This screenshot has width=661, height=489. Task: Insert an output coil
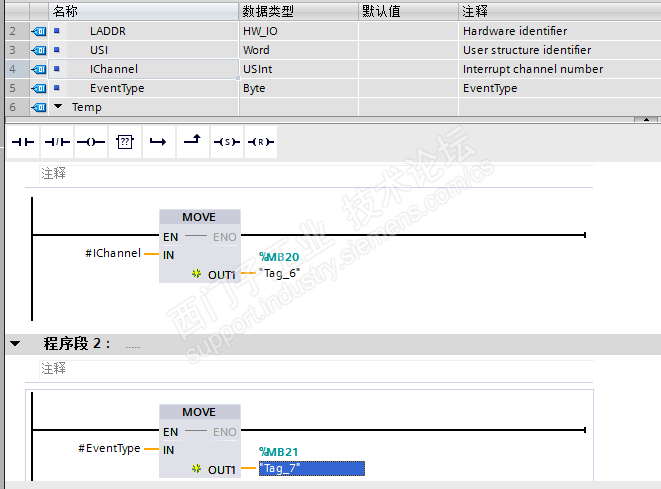(91, 142)
